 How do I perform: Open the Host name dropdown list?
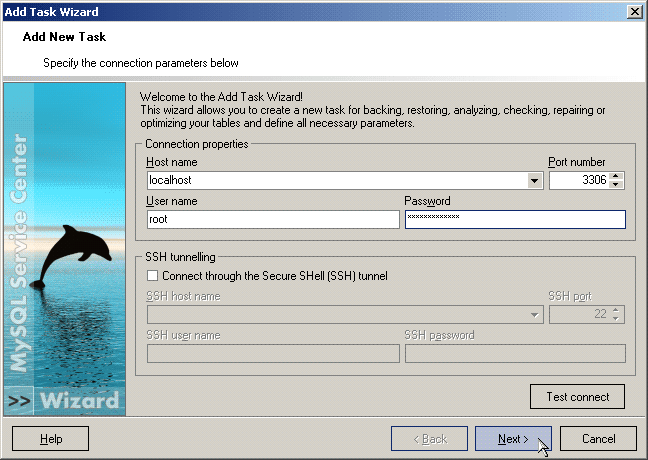click(534, 181)
